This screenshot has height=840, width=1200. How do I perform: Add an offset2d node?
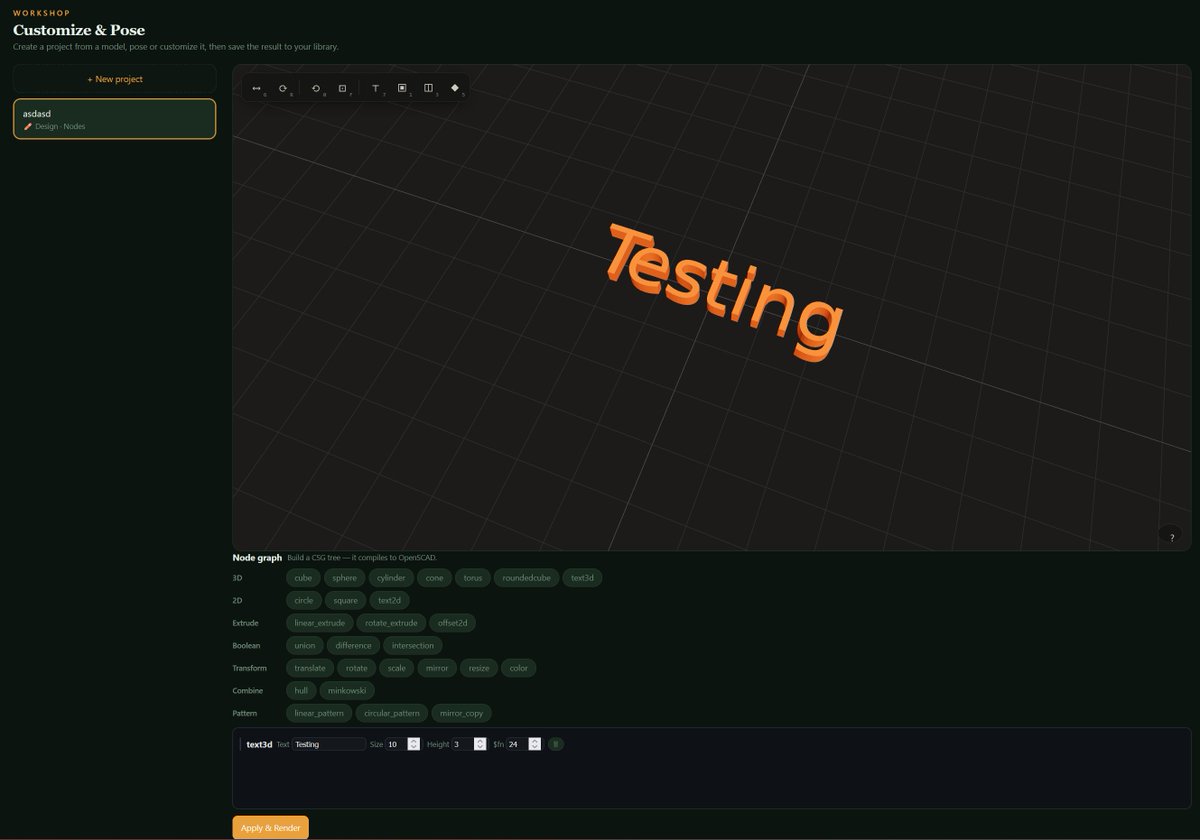(x=453, y=623)
